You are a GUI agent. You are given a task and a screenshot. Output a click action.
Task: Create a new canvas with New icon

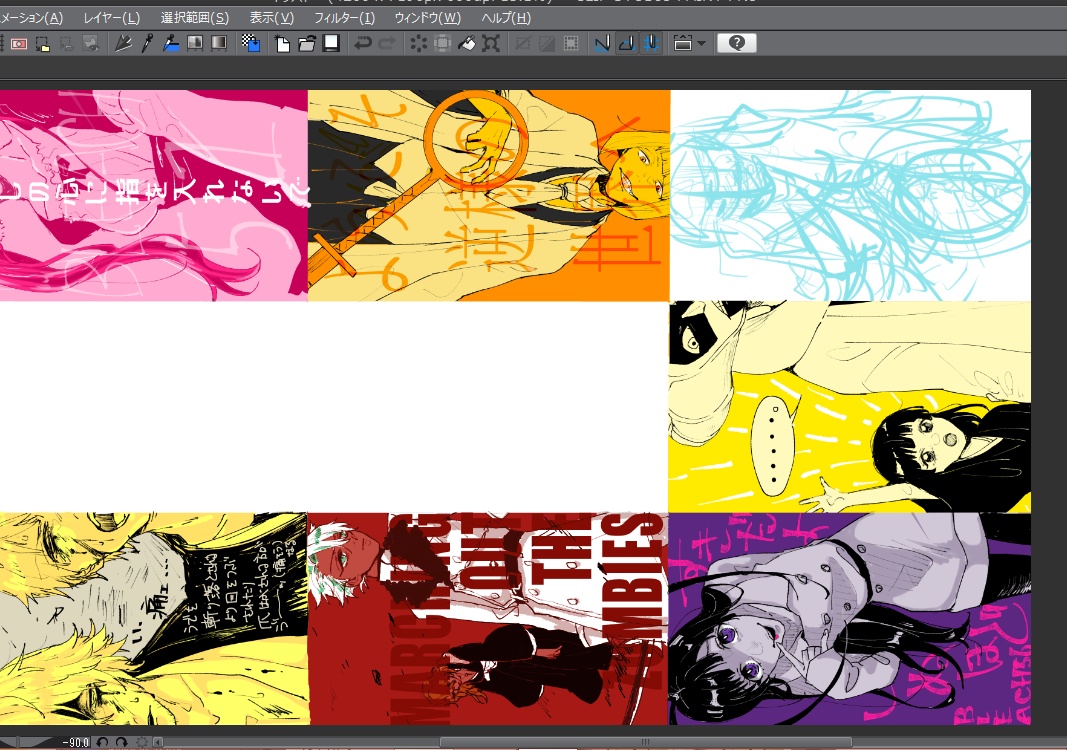click(282, 44)
